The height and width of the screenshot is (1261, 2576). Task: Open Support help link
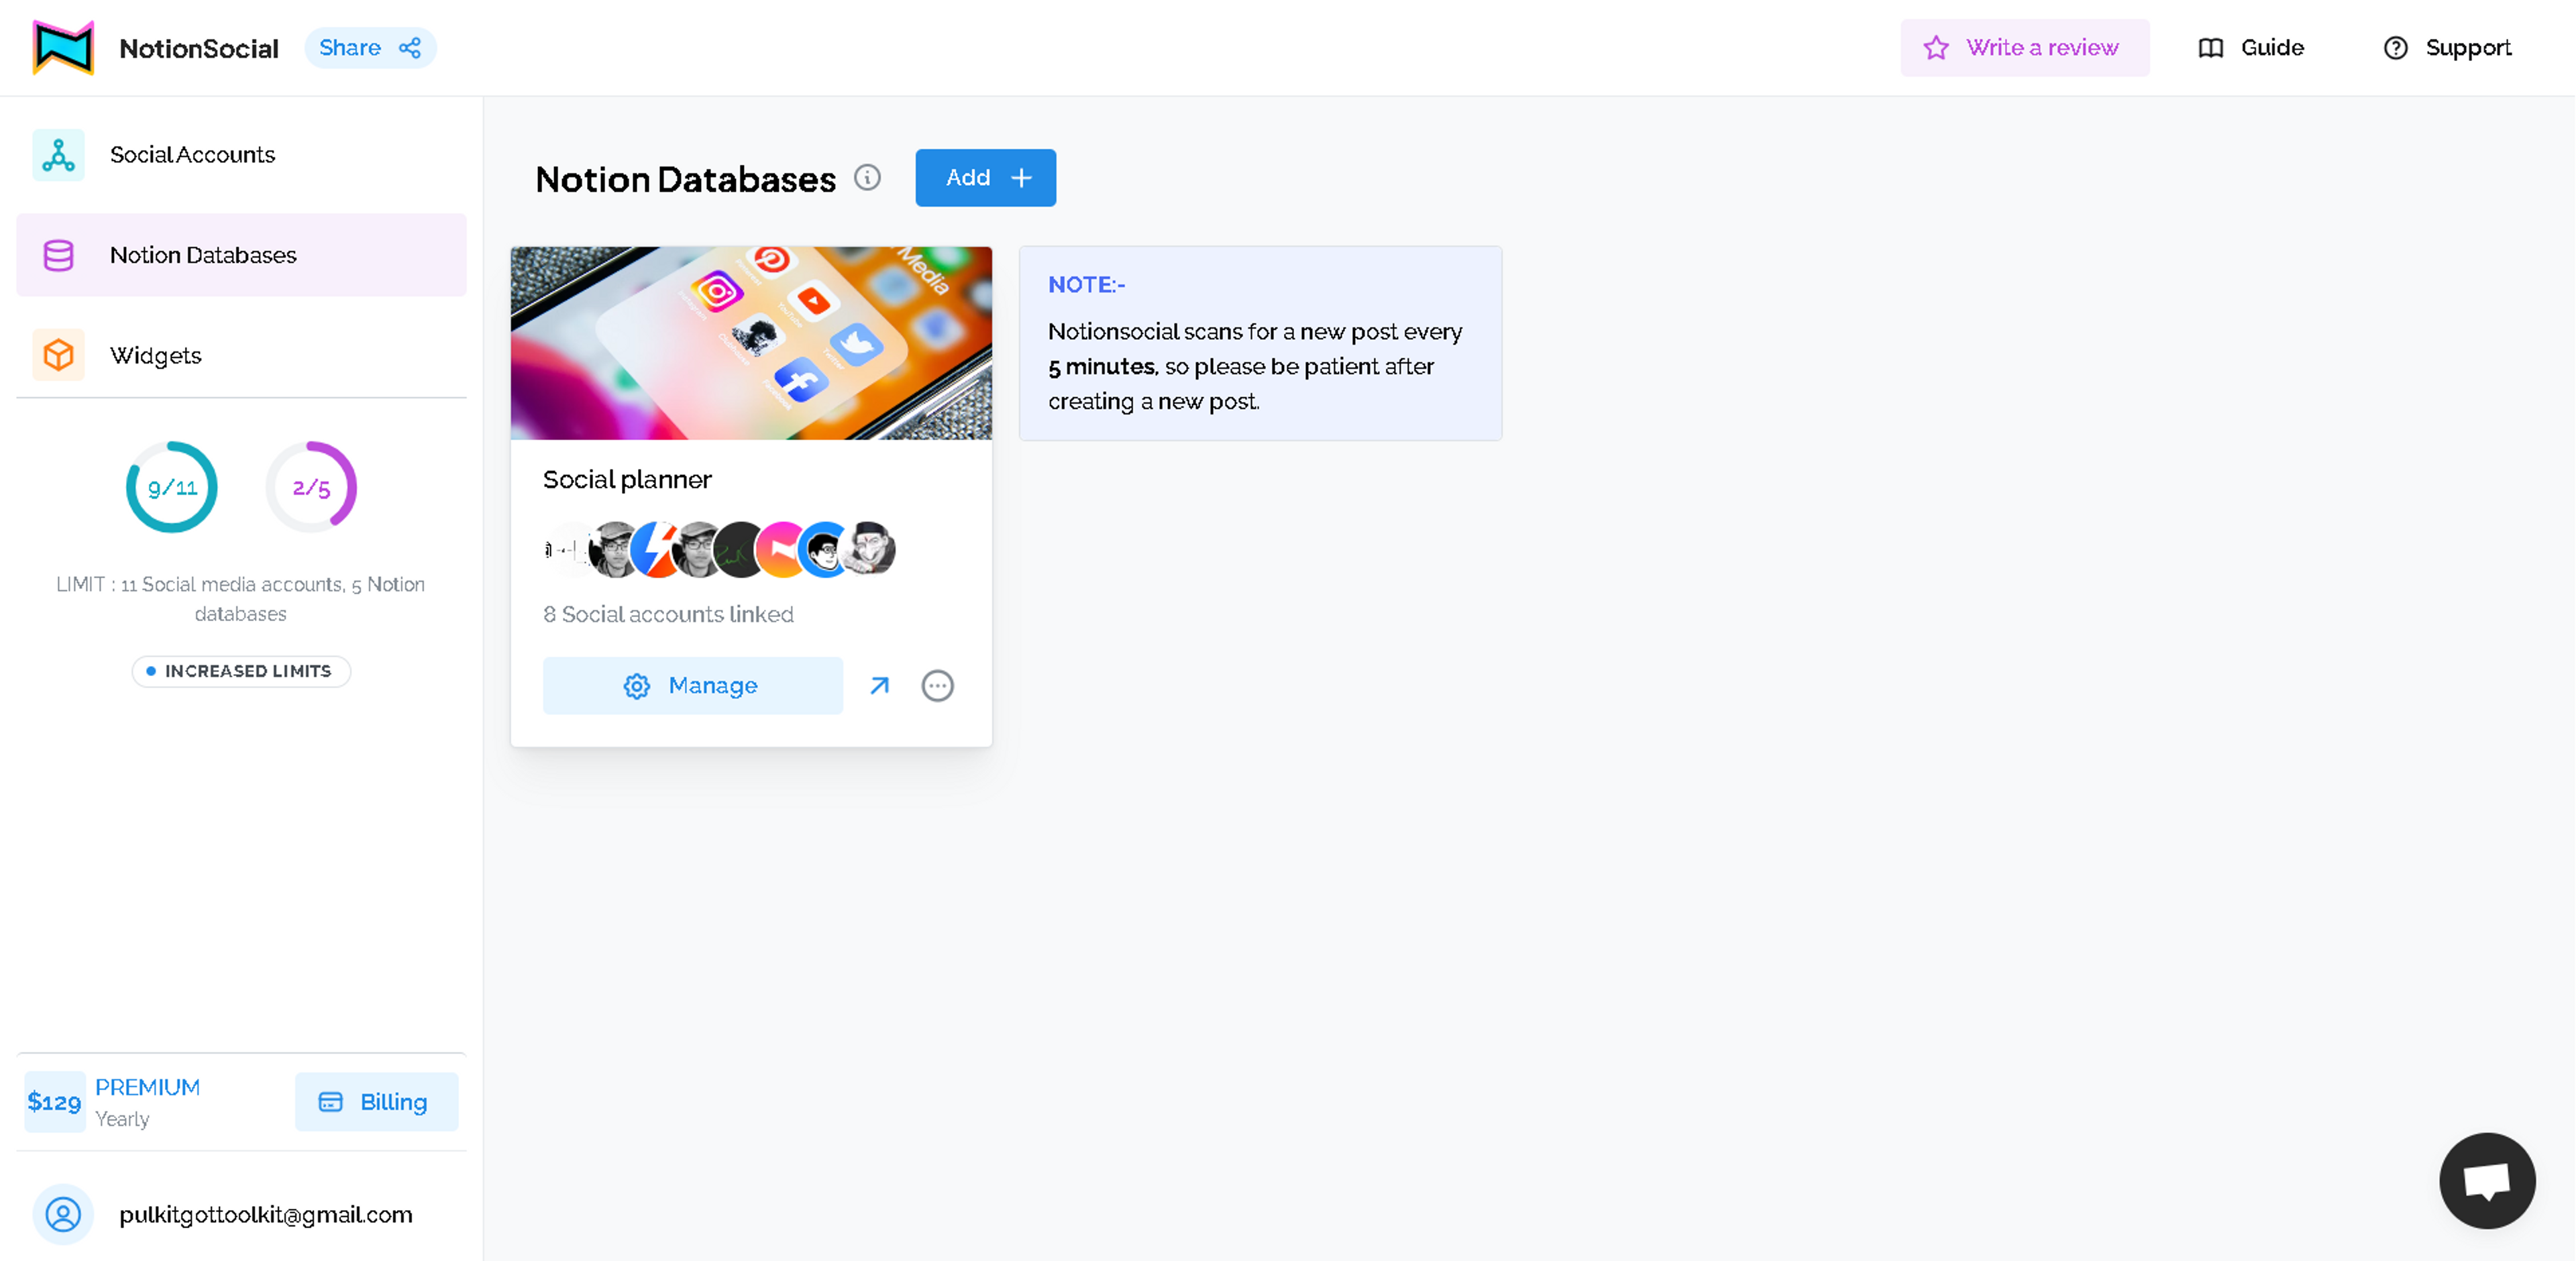tap(2447, 48)
